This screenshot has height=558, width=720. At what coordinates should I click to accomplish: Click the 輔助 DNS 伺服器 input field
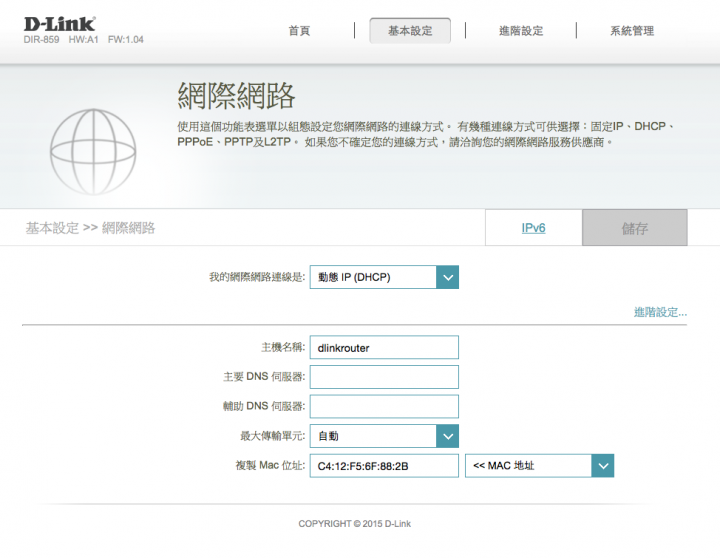384,406
